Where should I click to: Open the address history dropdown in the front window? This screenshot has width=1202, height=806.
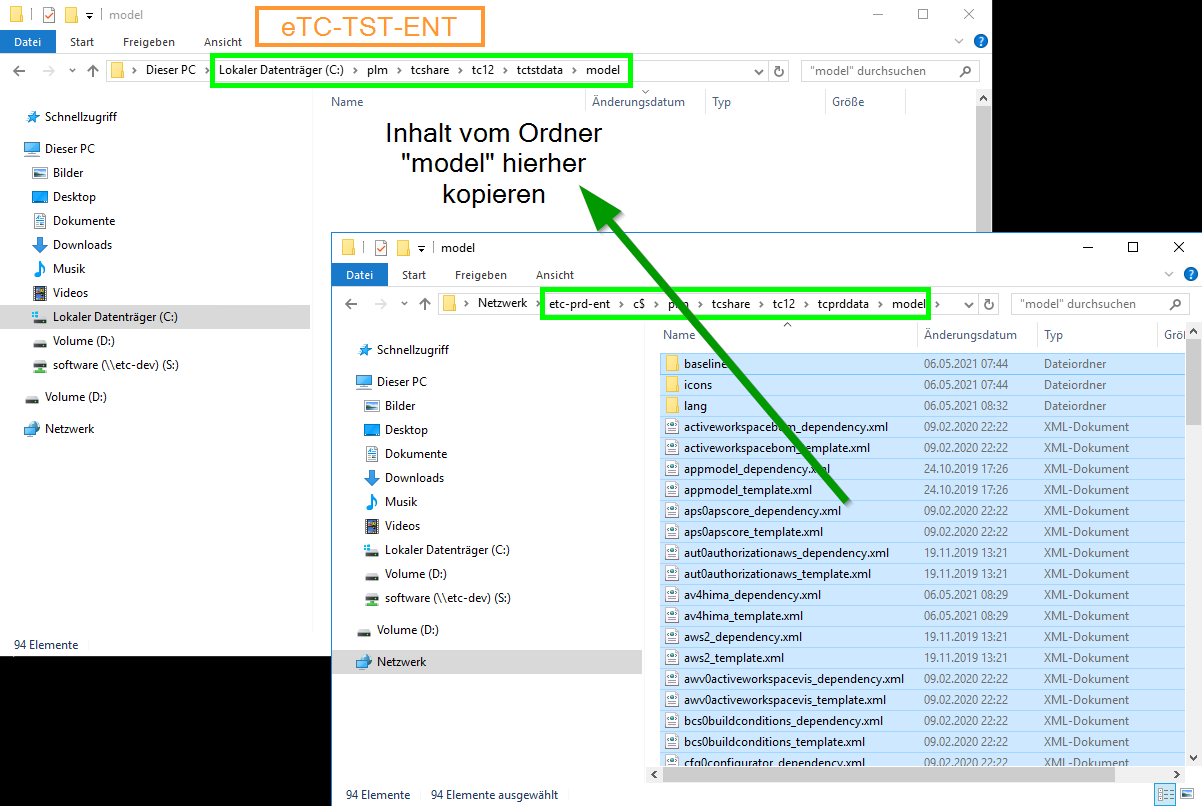[968, 304]
